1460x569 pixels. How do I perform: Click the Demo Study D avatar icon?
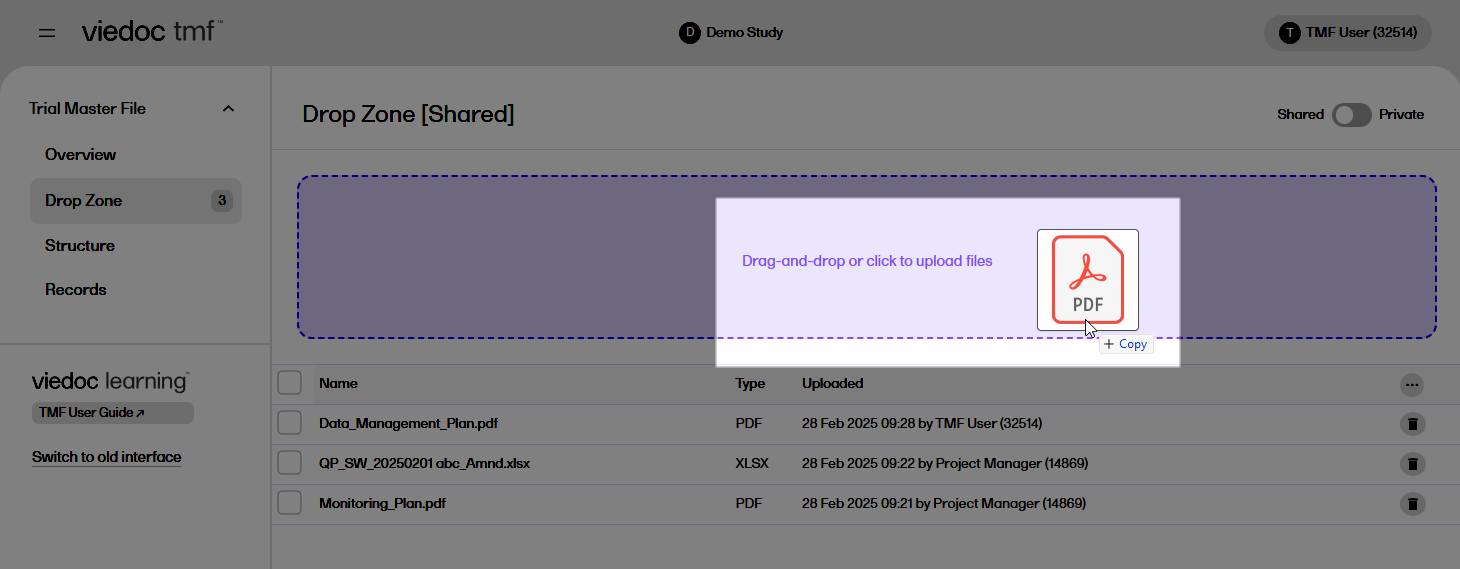coord(689,33)
